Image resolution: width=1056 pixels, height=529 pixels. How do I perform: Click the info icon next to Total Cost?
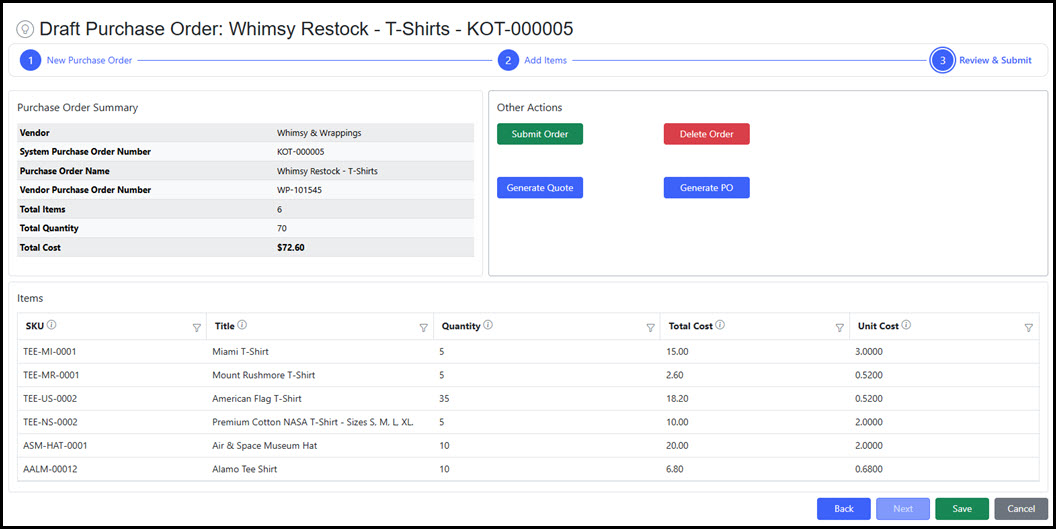click(x=720, y=325)
